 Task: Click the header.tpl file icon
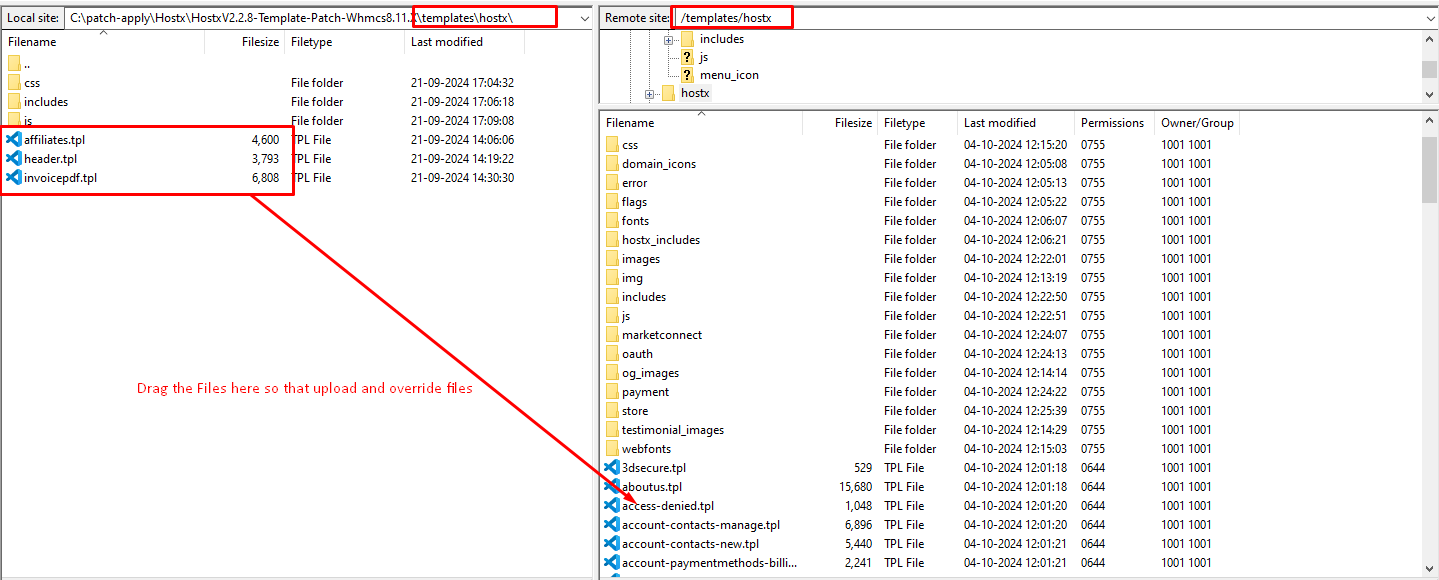(x=14, y=159)
